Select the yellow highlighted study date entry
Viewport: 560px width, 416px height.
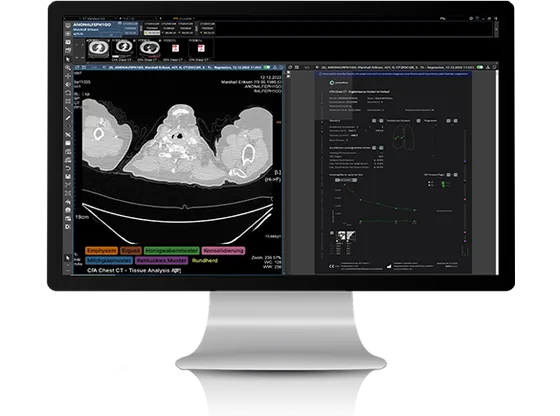click(x=152, y=33)
